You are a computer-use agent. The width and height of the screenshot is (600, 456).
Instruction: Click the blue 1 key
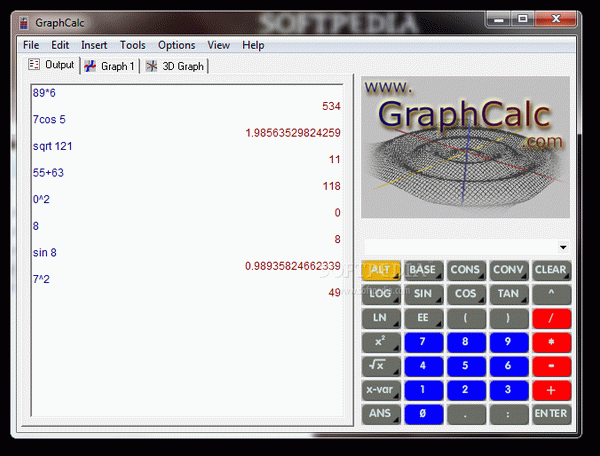click(423, 390)
